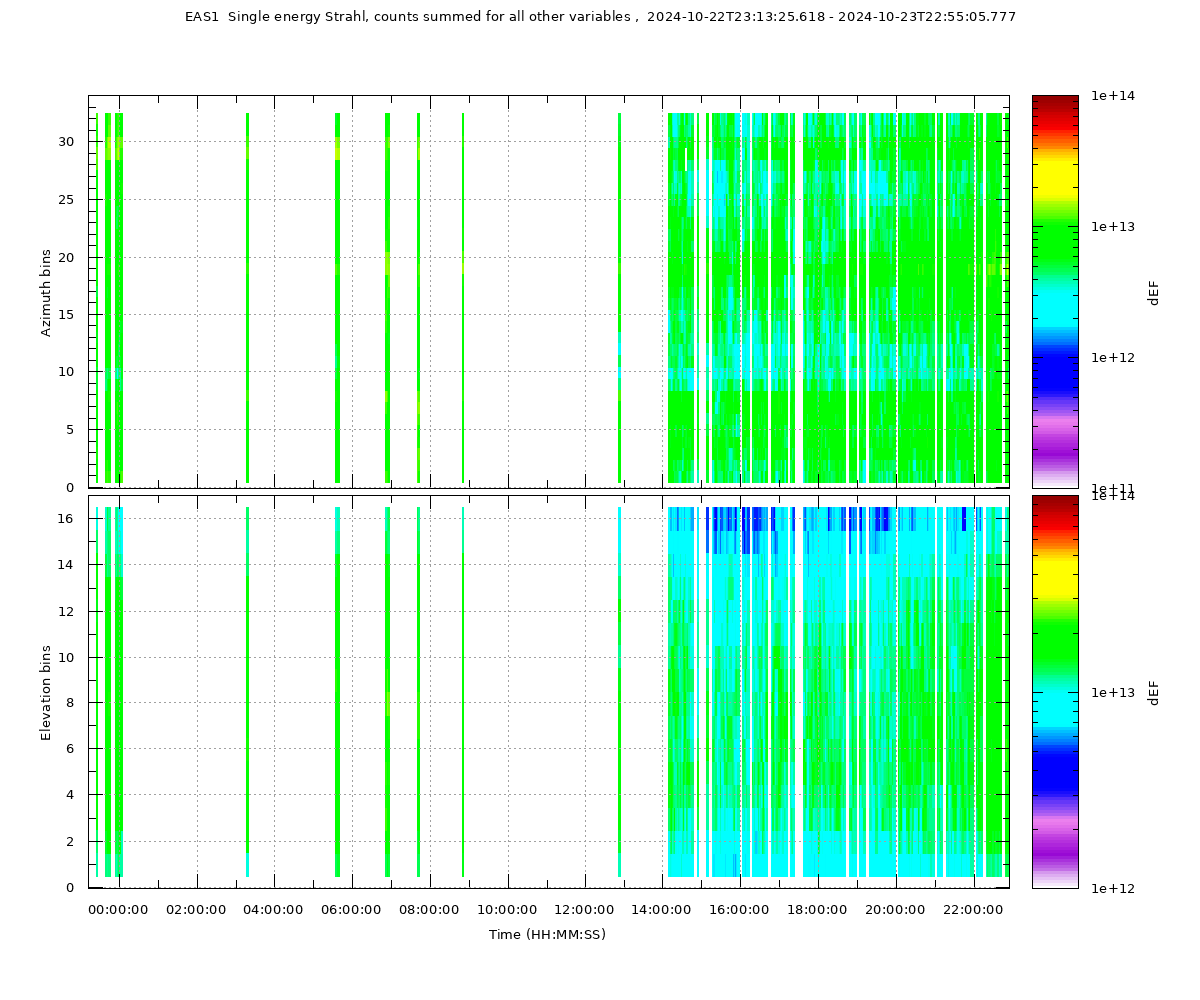
Task: Click the '00:00:00' time tick label
Action: tap(118, 909)
